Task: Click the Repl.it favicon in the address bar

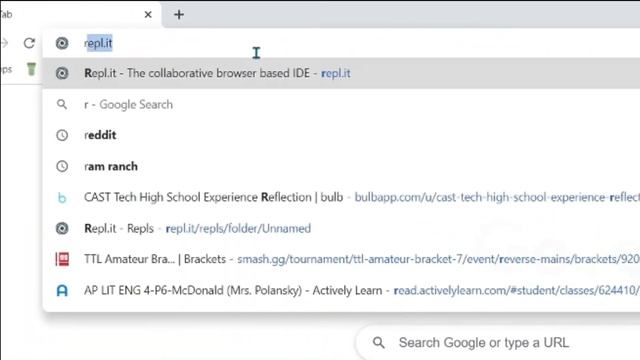Action: click(62, 43)
